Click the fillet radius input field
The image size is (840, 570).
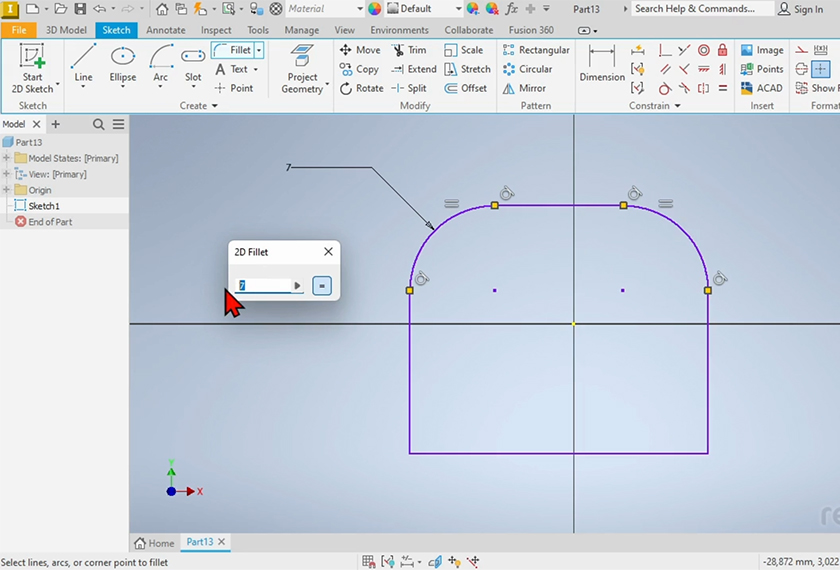coord(263,286)
